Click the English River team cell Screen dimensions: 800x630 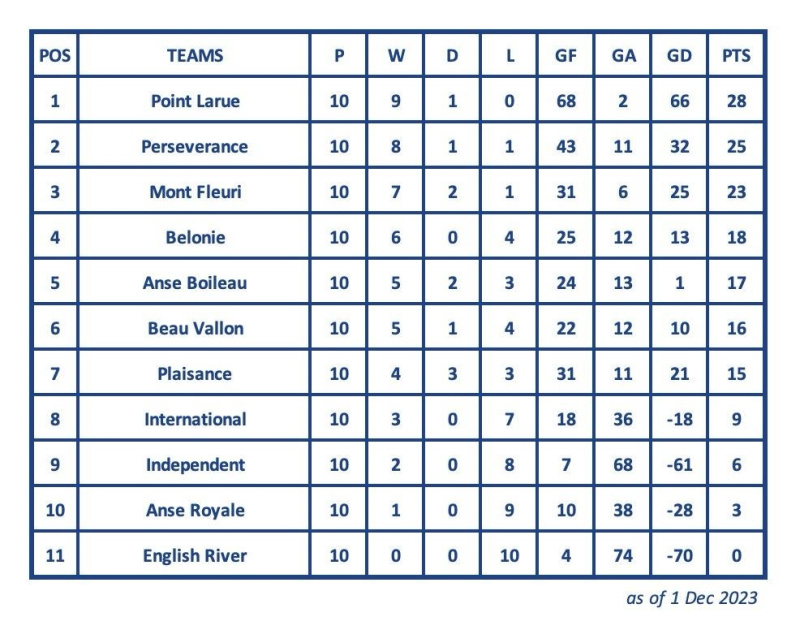(x=194, y=556)
